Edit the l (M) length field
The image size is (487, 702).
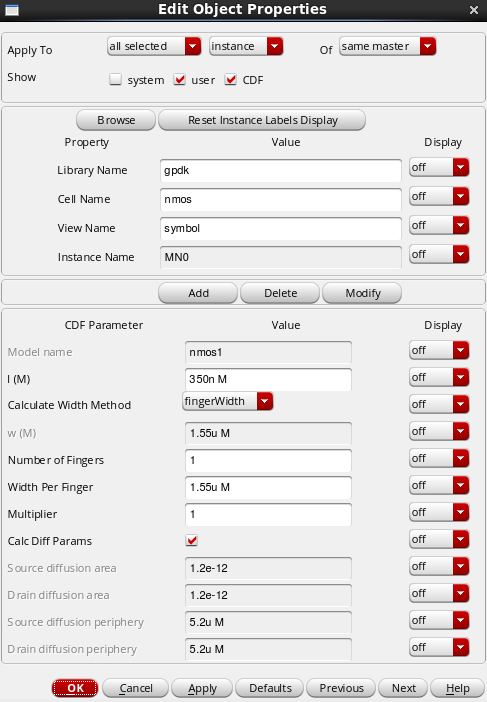click(x=268, y=379)
